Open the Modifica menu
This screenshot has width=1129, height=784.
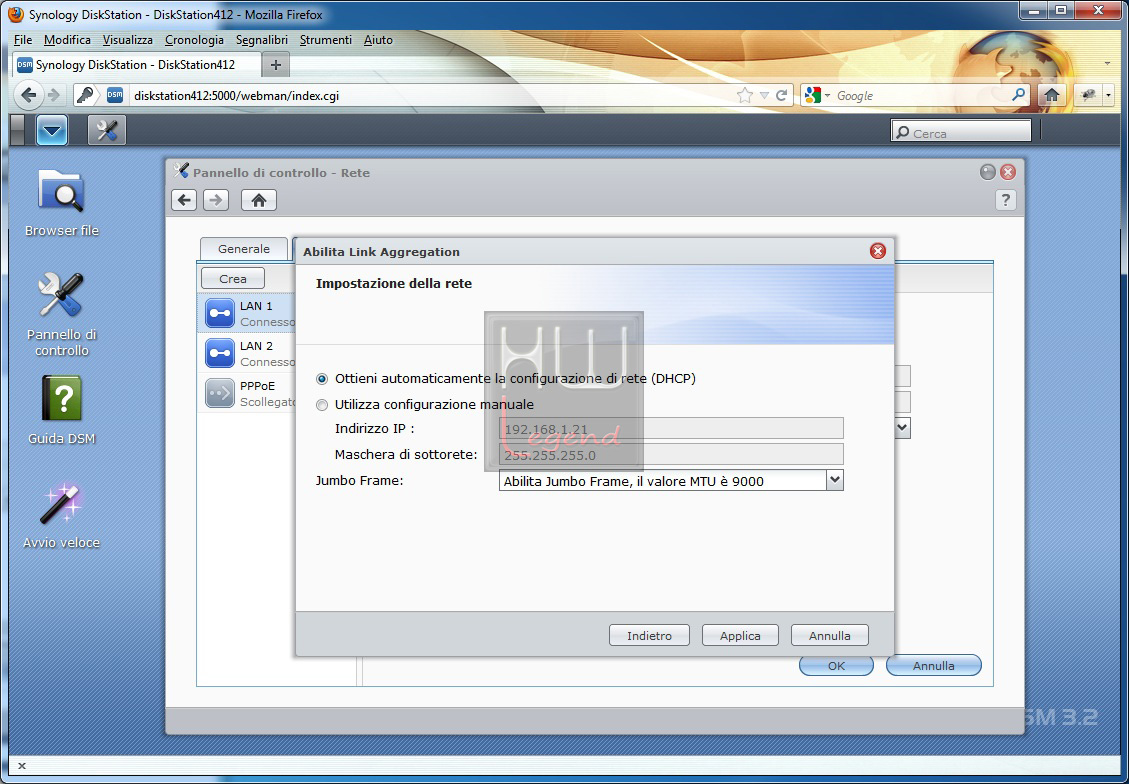[67, 40]
